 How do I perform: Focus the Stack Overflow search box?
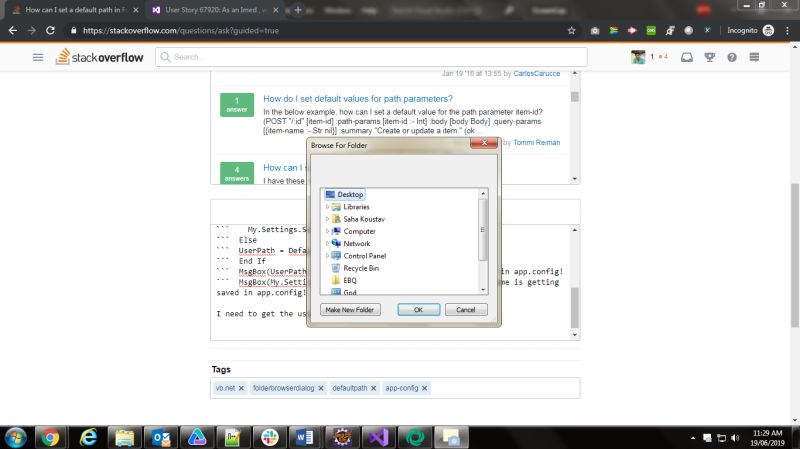click(371, 57)
